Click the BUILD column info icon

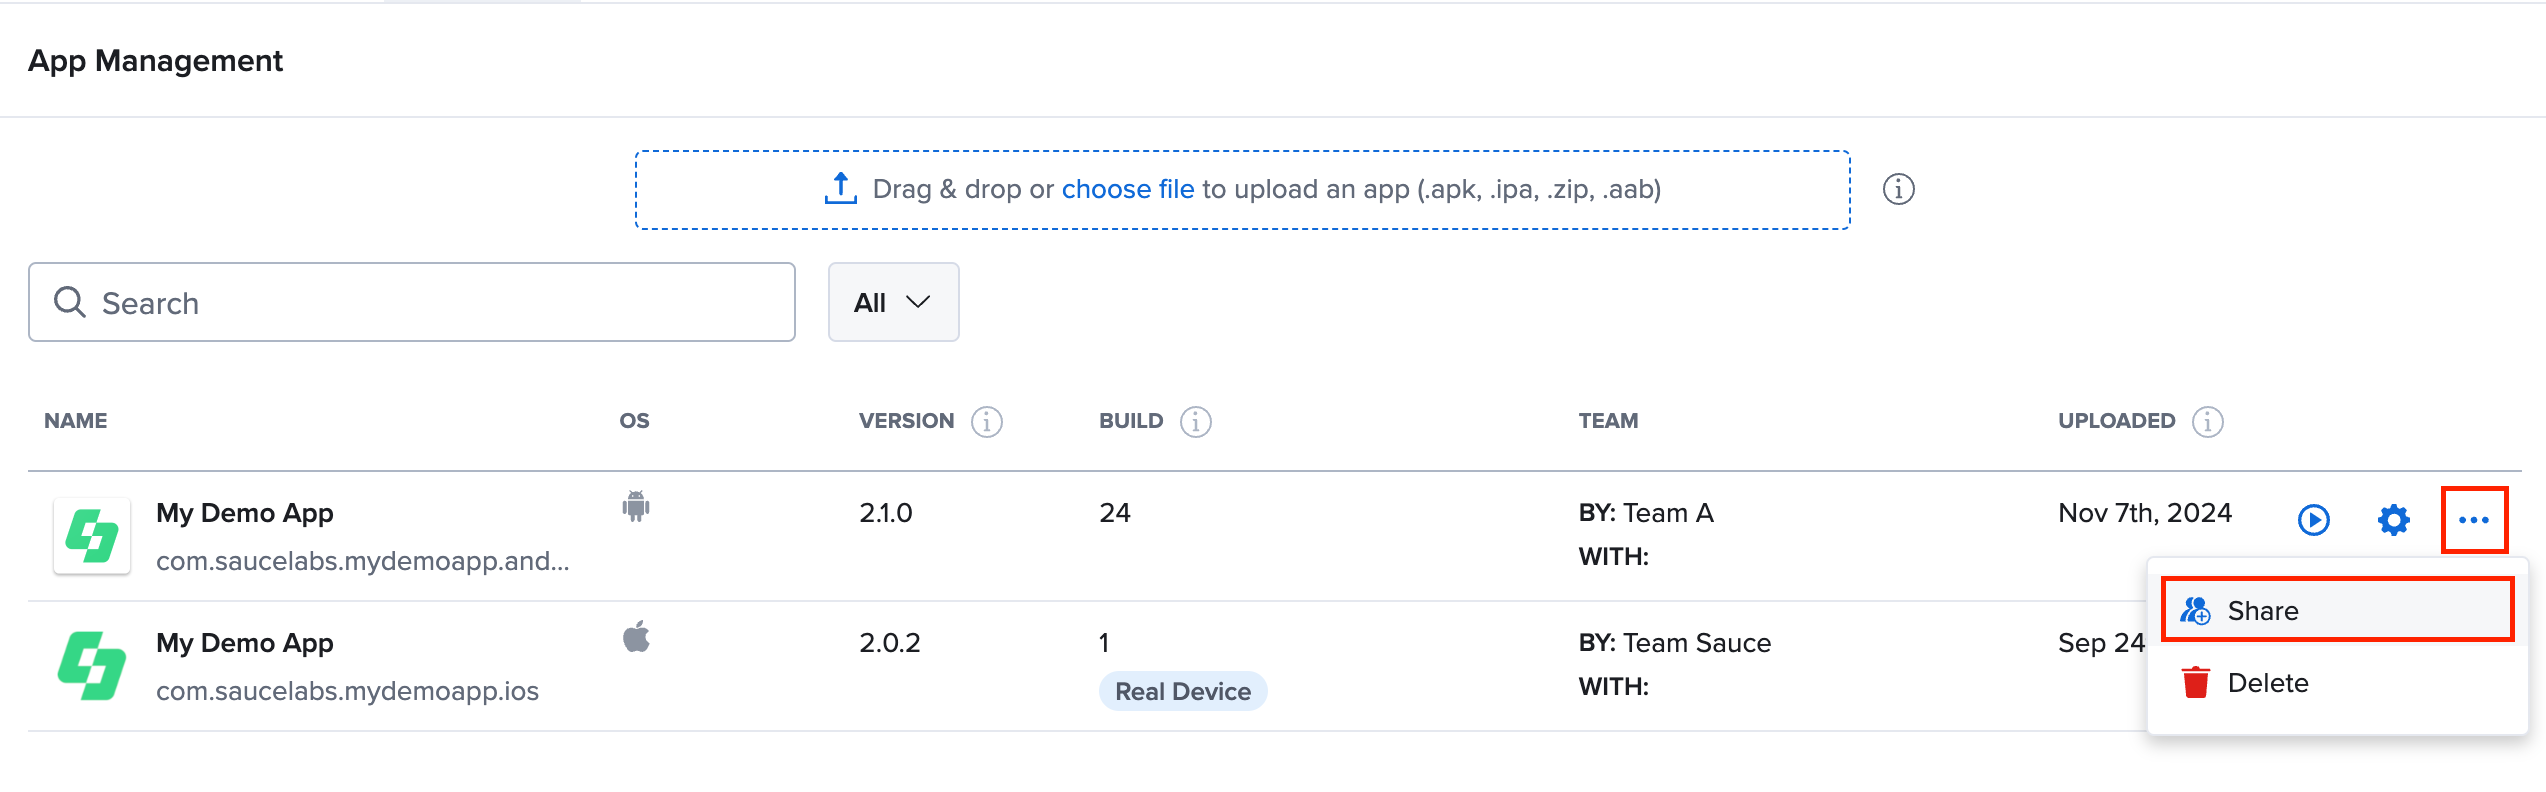1195,422
